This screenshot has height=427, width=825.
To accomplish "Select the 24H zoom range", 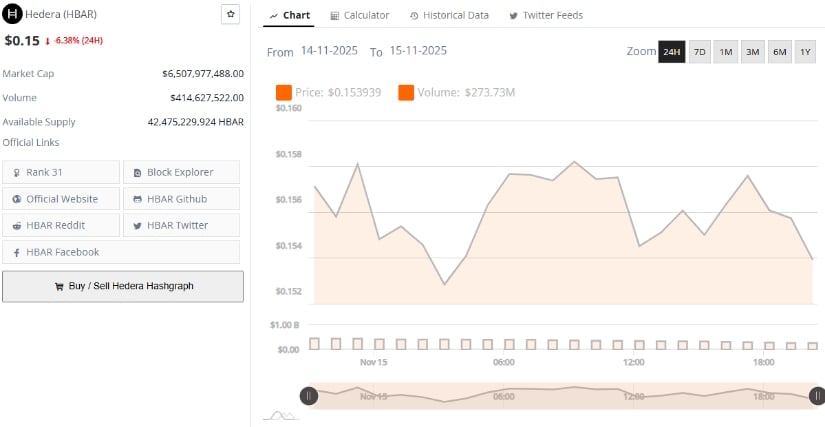I will coord(671,52).
